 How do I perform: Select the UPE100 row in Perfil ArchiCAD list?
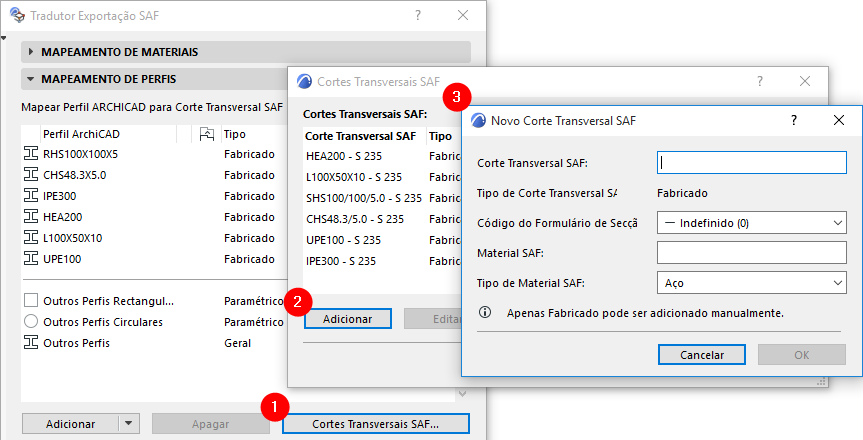[154, 258]
